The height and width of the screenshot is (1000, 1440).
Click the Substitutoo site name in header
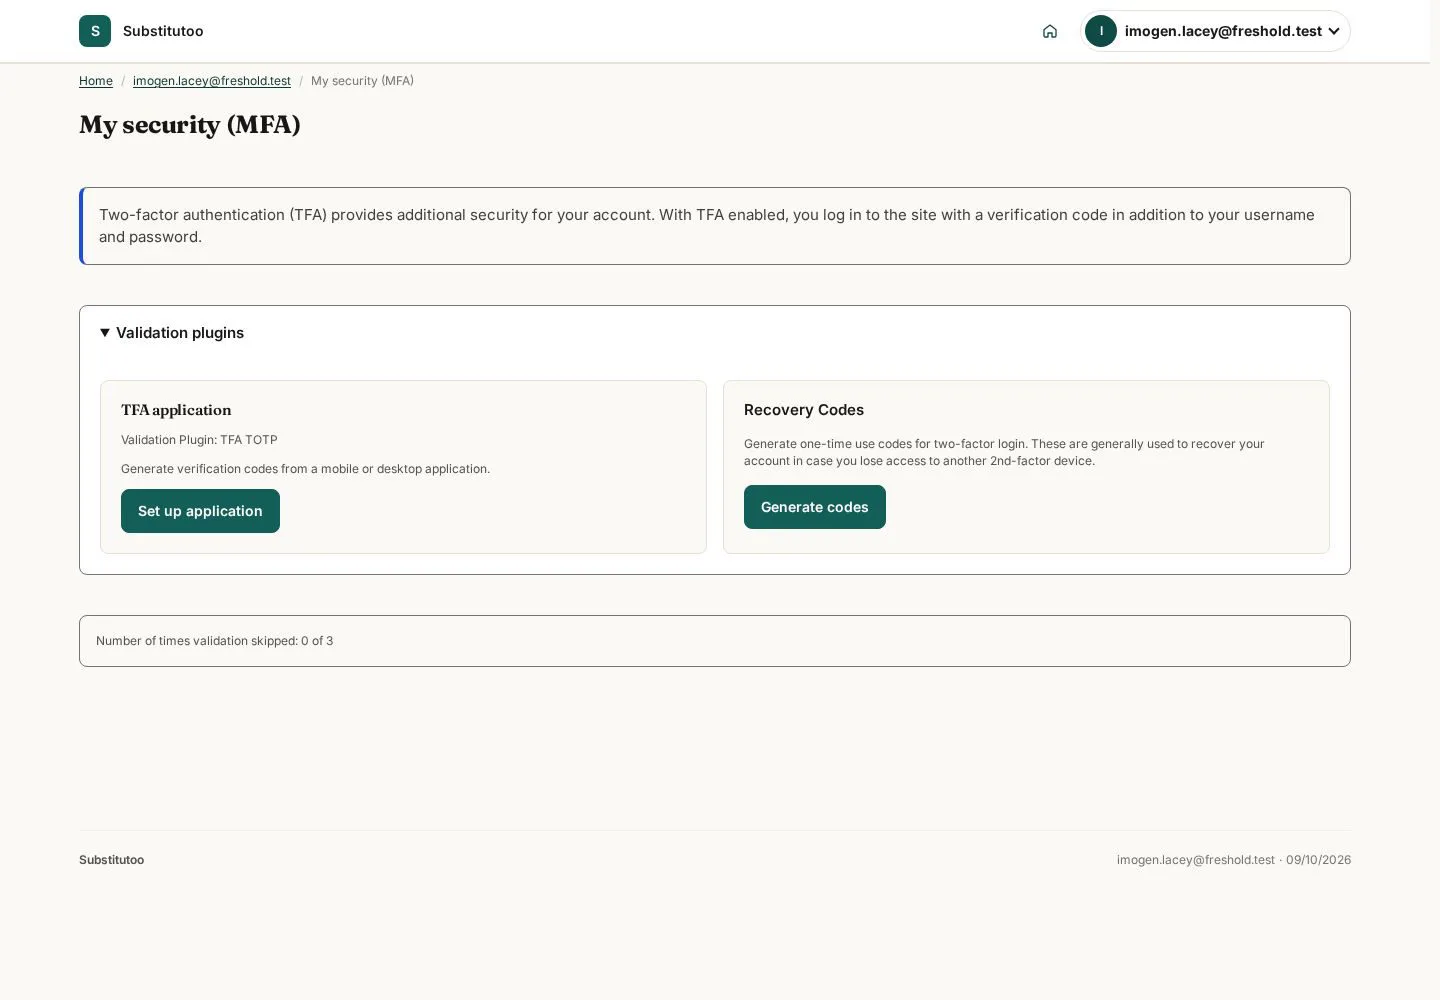tap(163, 31)
